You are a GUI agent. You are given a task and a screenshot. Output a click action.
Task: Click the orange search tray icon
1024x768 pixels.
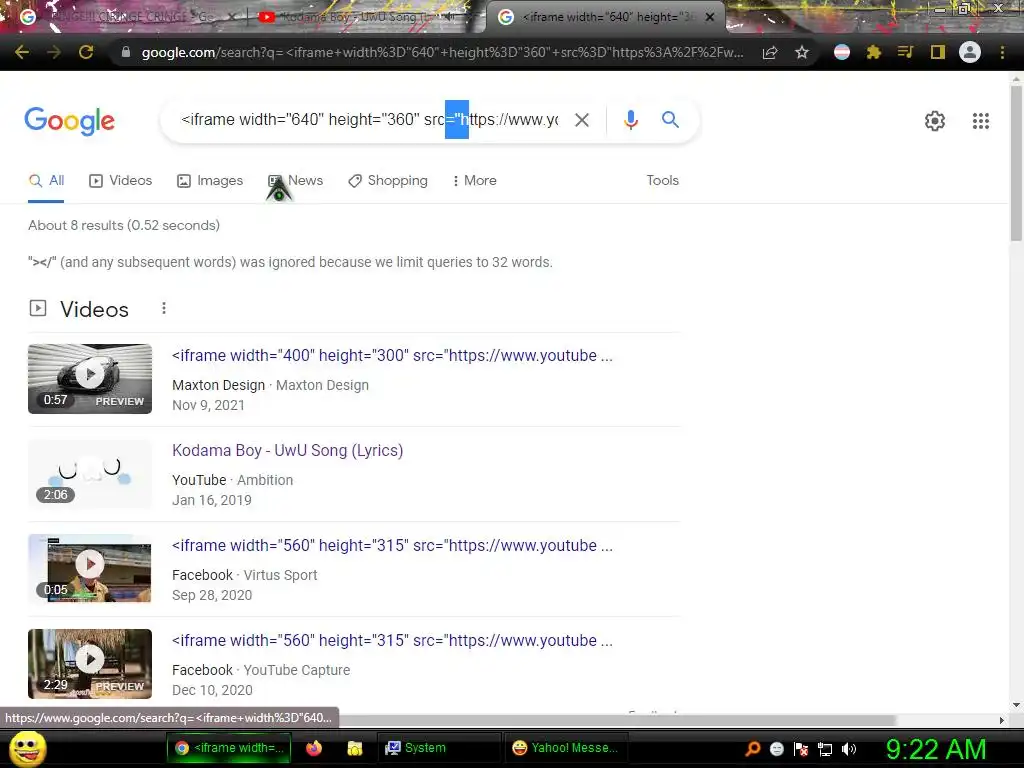[x=752, y=749]
